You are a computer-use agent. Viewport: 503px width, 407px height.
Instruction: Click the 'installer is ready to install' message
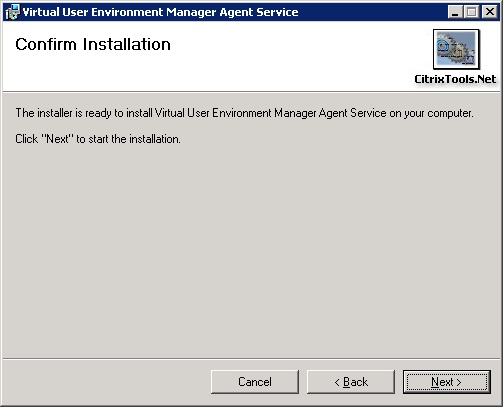click(x=244, y=113)
